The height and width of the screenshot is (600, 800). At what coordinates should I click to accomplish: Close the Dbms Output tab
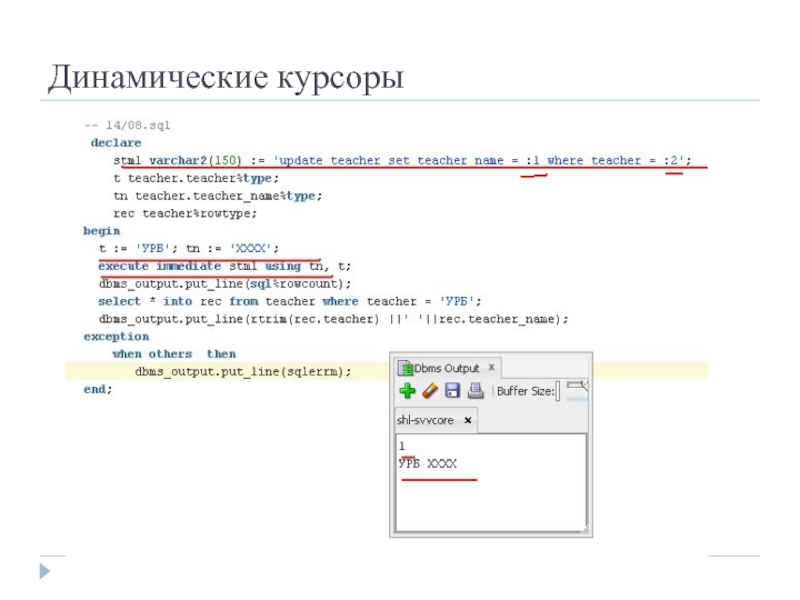tap(491, 368)
